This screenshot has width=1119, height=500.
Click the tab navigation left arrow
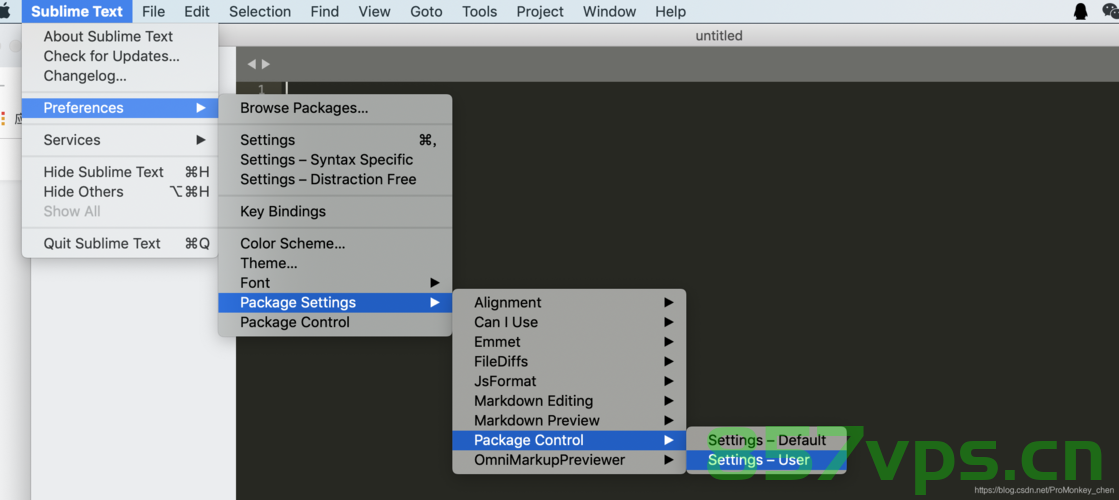(x=251, y=64)
